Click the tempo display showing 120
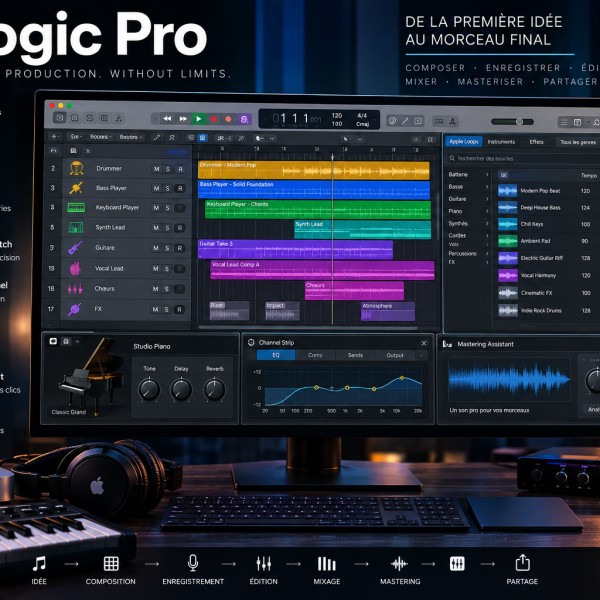The height and width of the screenshot is (600, 600). click(x=337, y=116)
